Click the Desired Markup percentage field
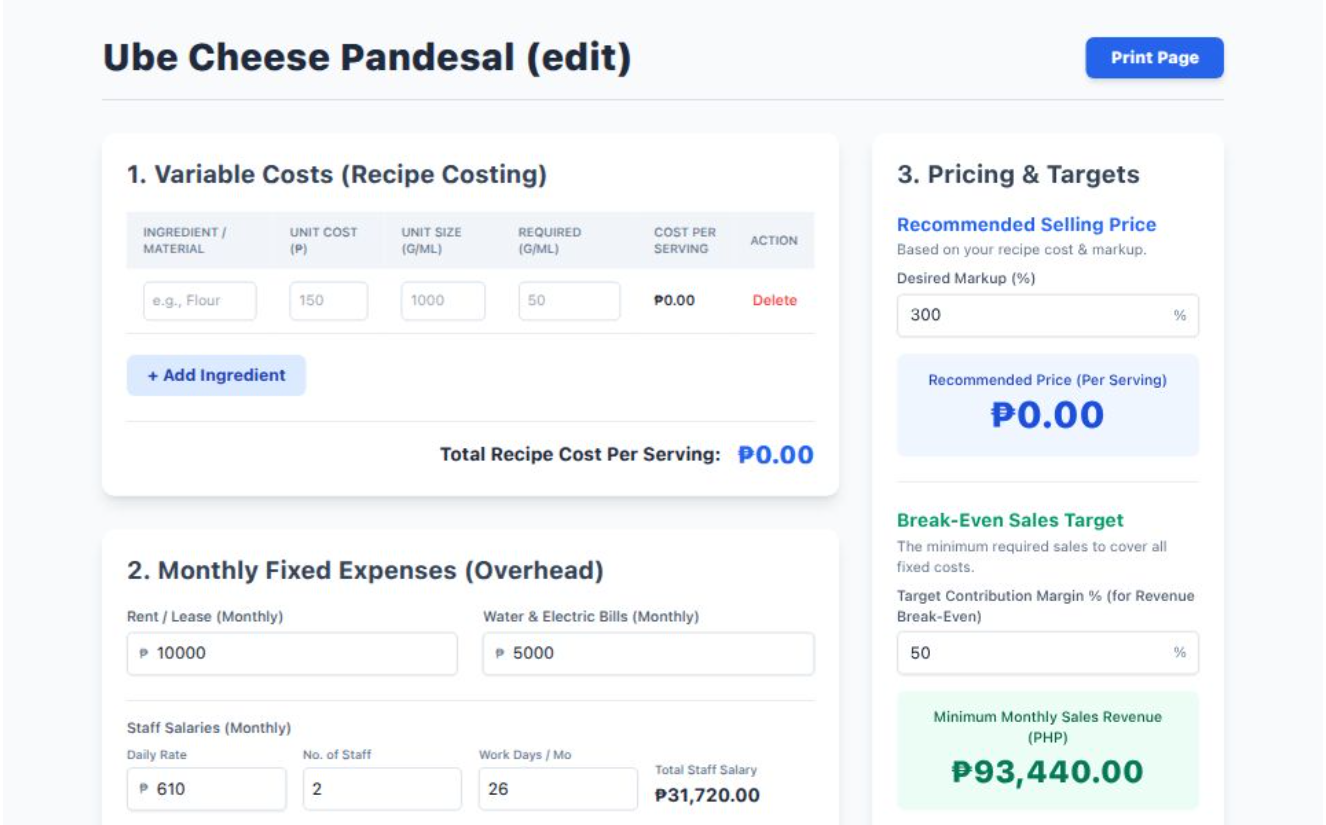The width and height of the screenshot is (1326, 825). coord(1047,315)
